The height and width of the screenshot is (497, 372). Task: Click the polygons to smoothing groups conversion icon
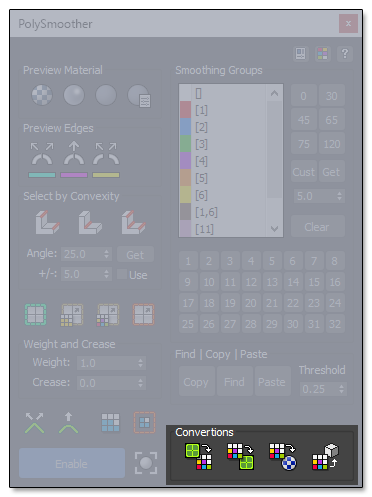(x=198, y=456)
